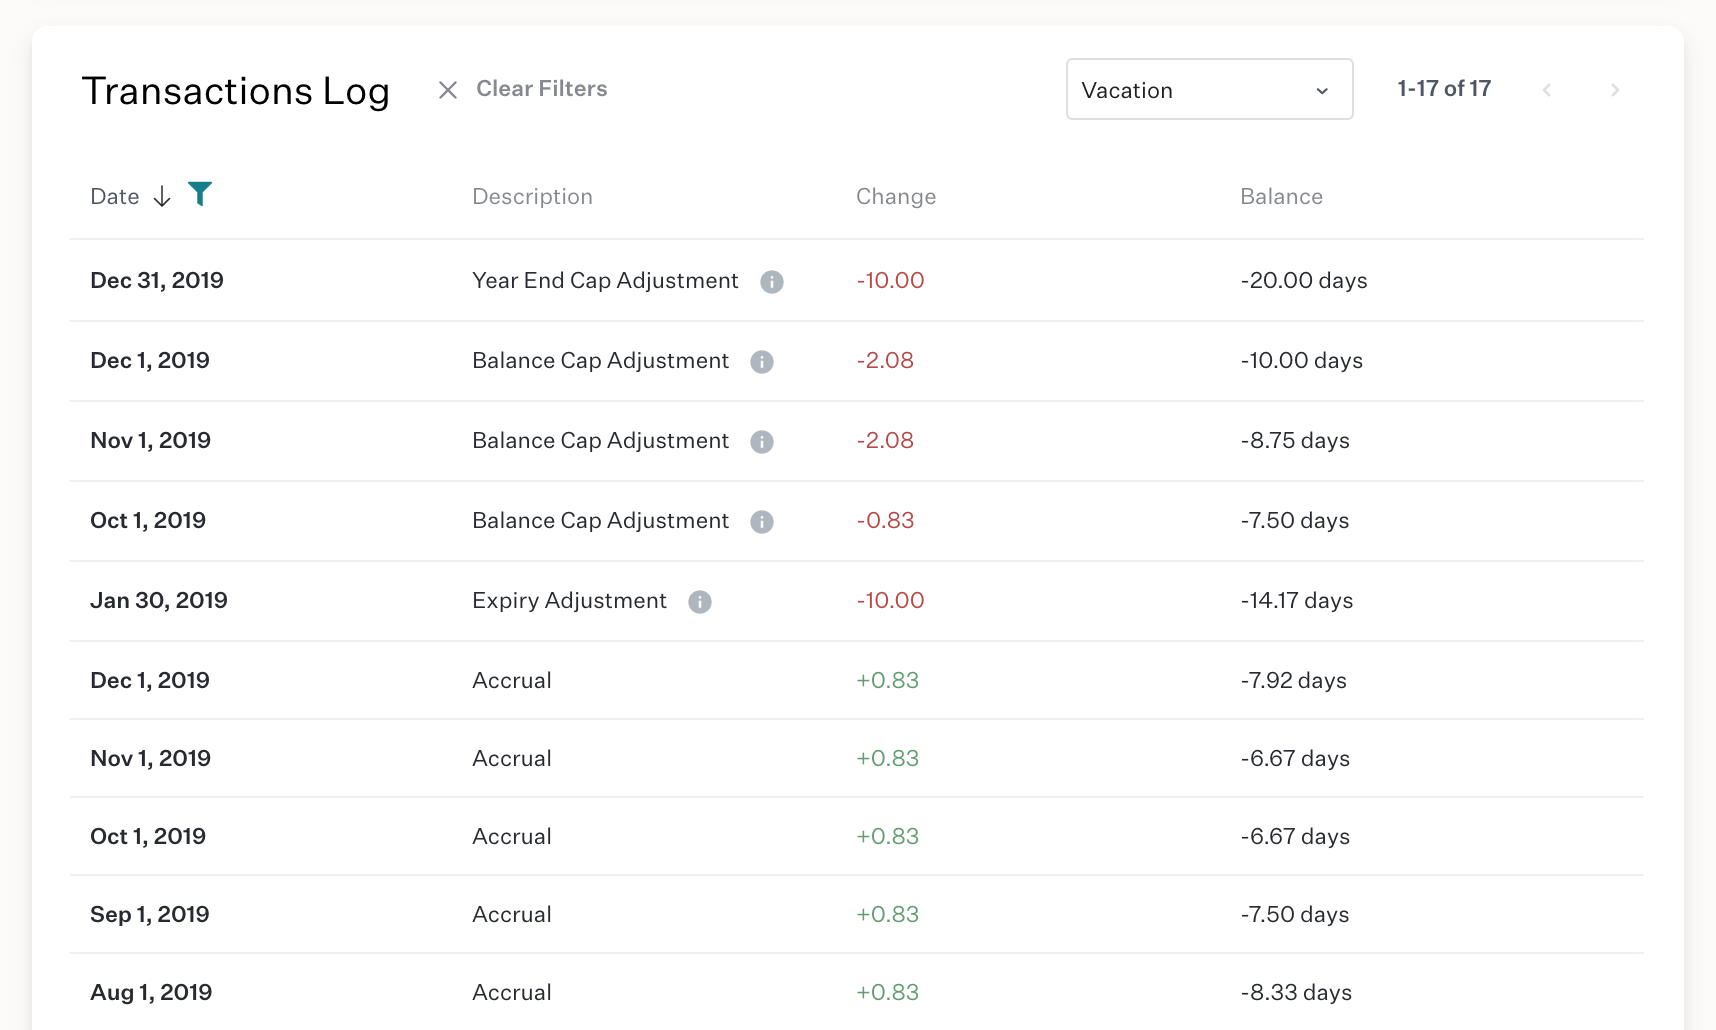Open the Vacation policy dropdown
This screenshot has width=1716, height=1030.
point(1210,89)
